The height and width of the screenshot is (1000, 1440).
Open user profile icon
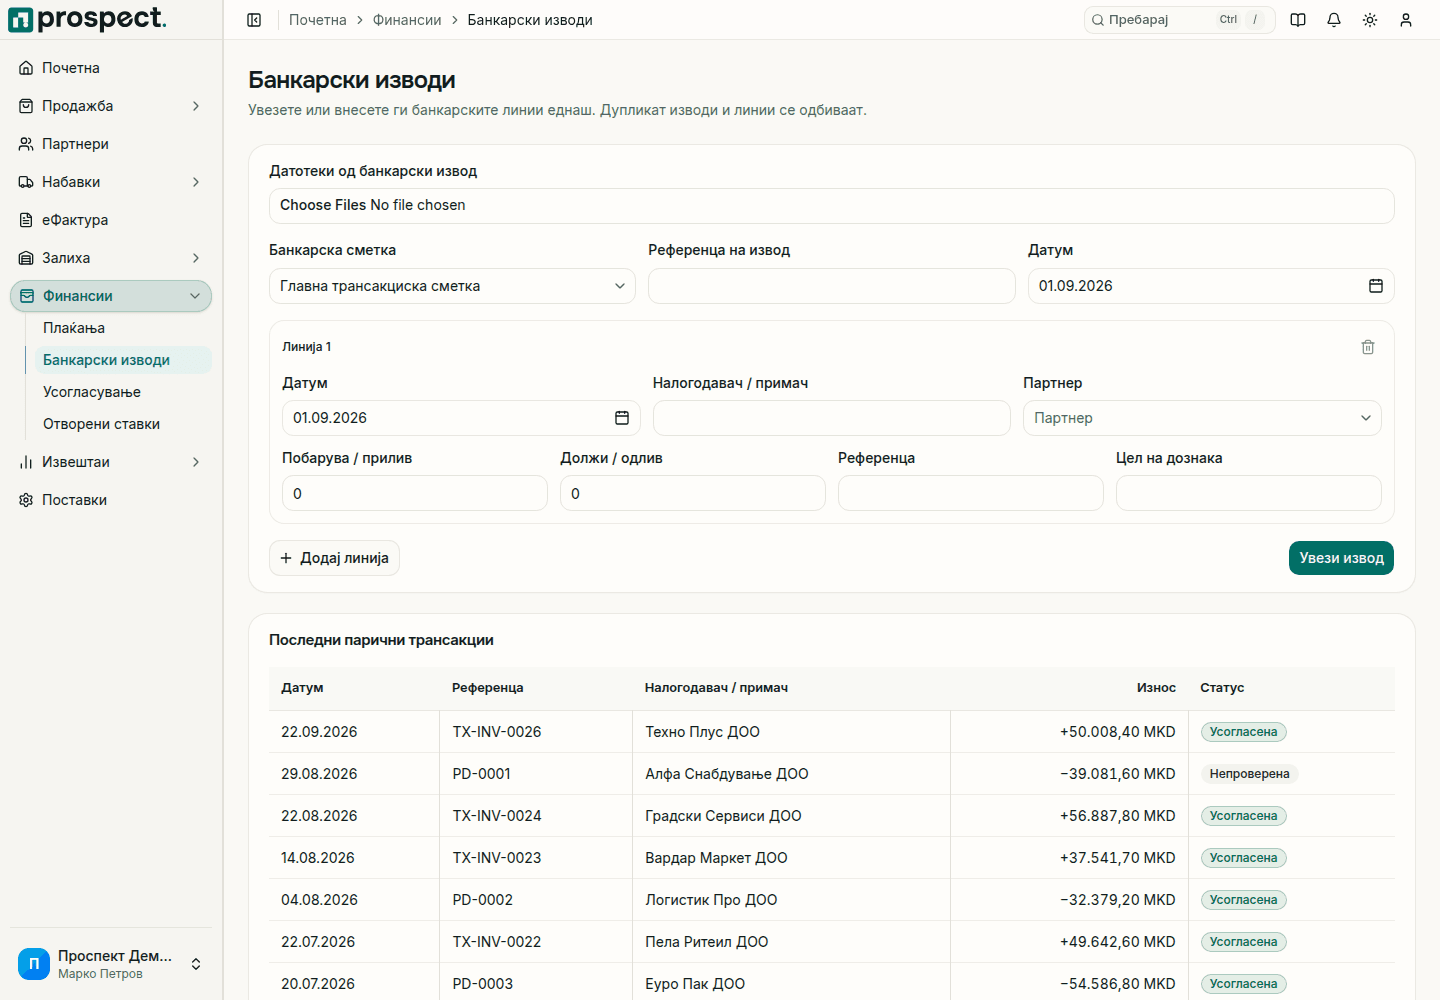pos(1406,20)
